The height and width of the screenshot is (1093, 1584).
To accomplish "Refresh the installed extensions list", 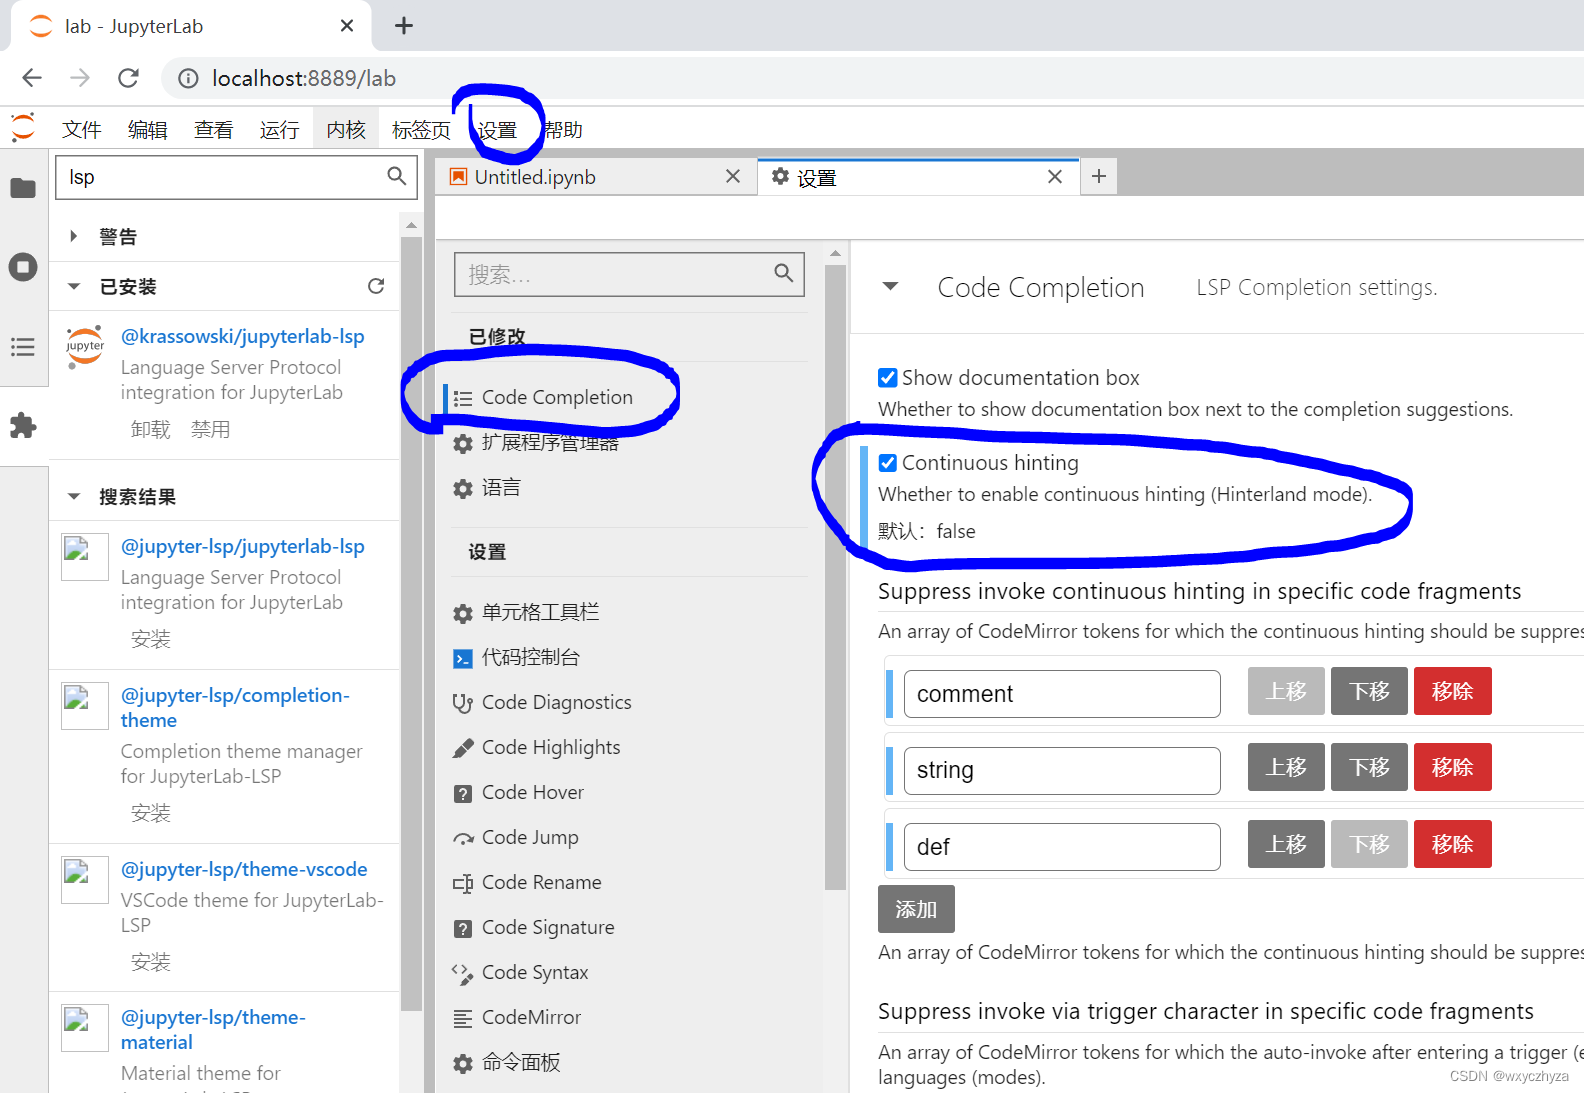I will (376, 286).
